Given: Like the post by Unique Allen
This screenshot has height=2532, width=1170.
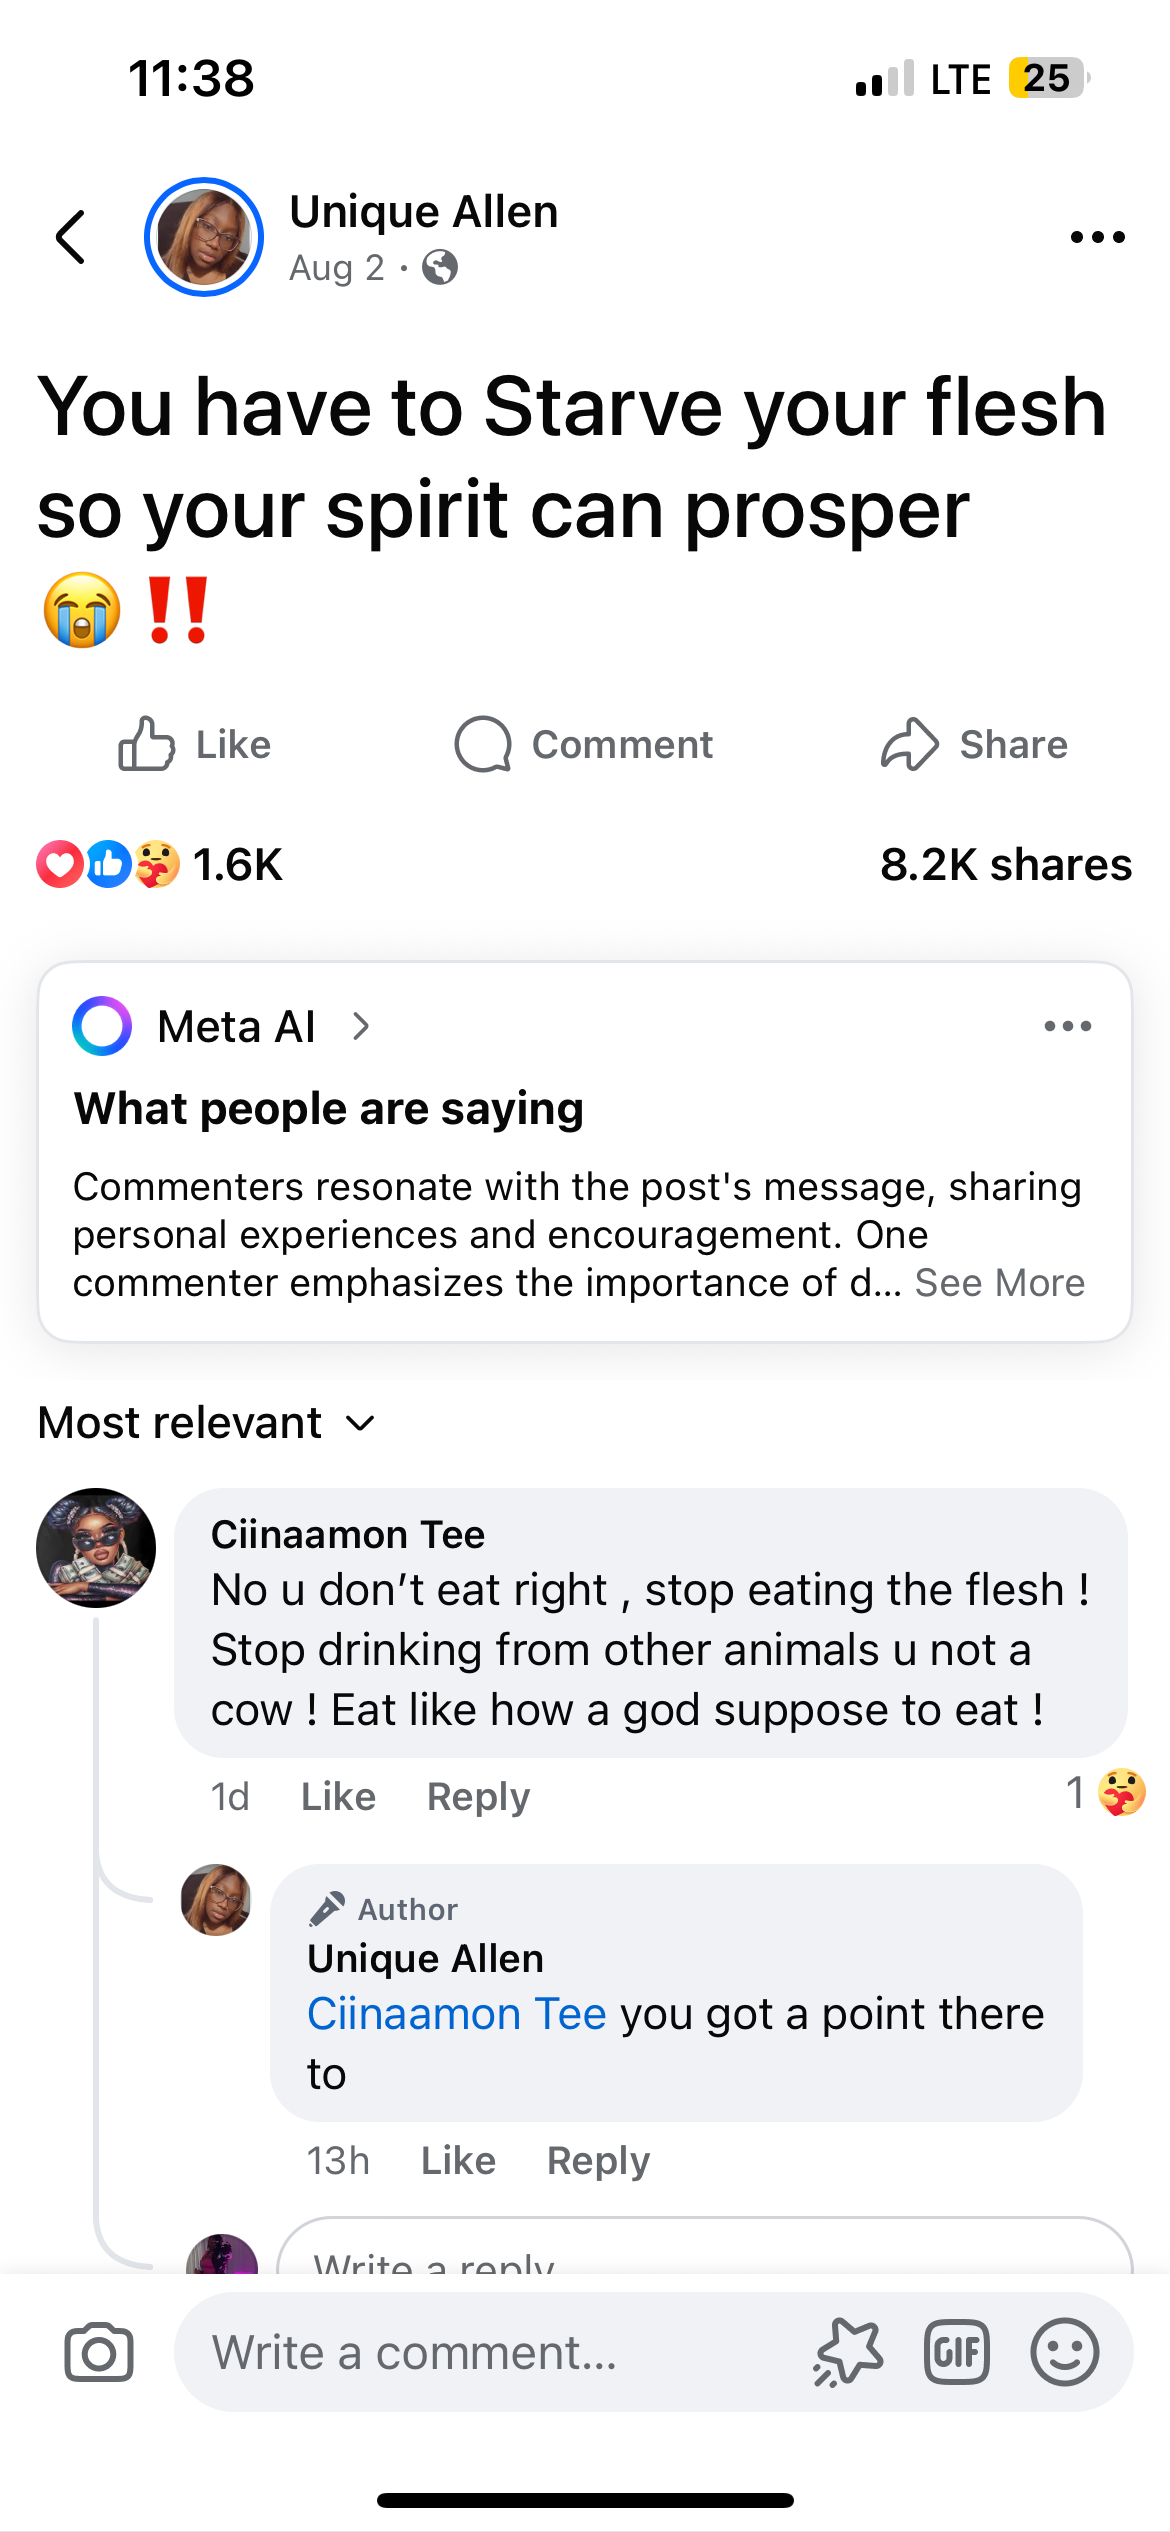Looking at the screenshot, I should [195, 745].
